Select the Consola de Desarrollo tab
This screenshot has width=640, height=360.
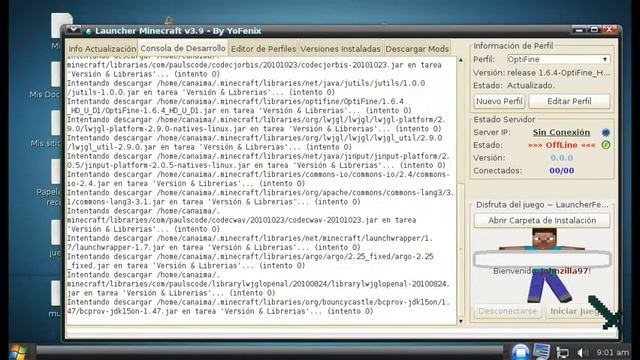(183, 48)
